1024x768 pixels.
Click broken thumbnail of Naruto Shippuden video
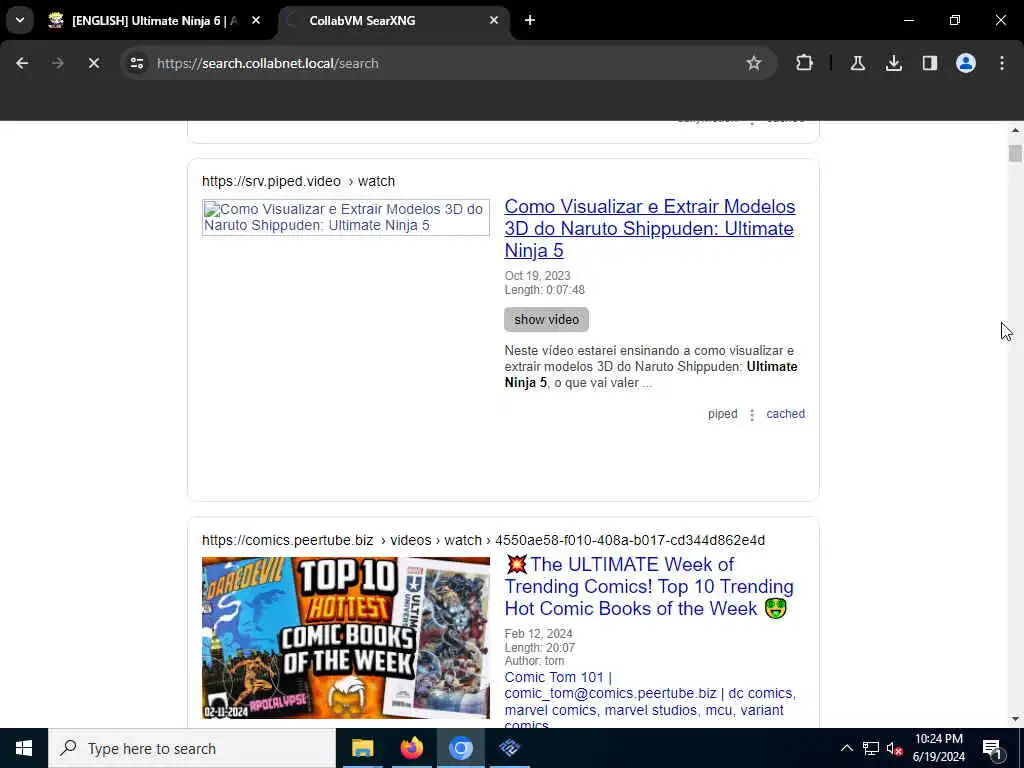pos(345,217)
